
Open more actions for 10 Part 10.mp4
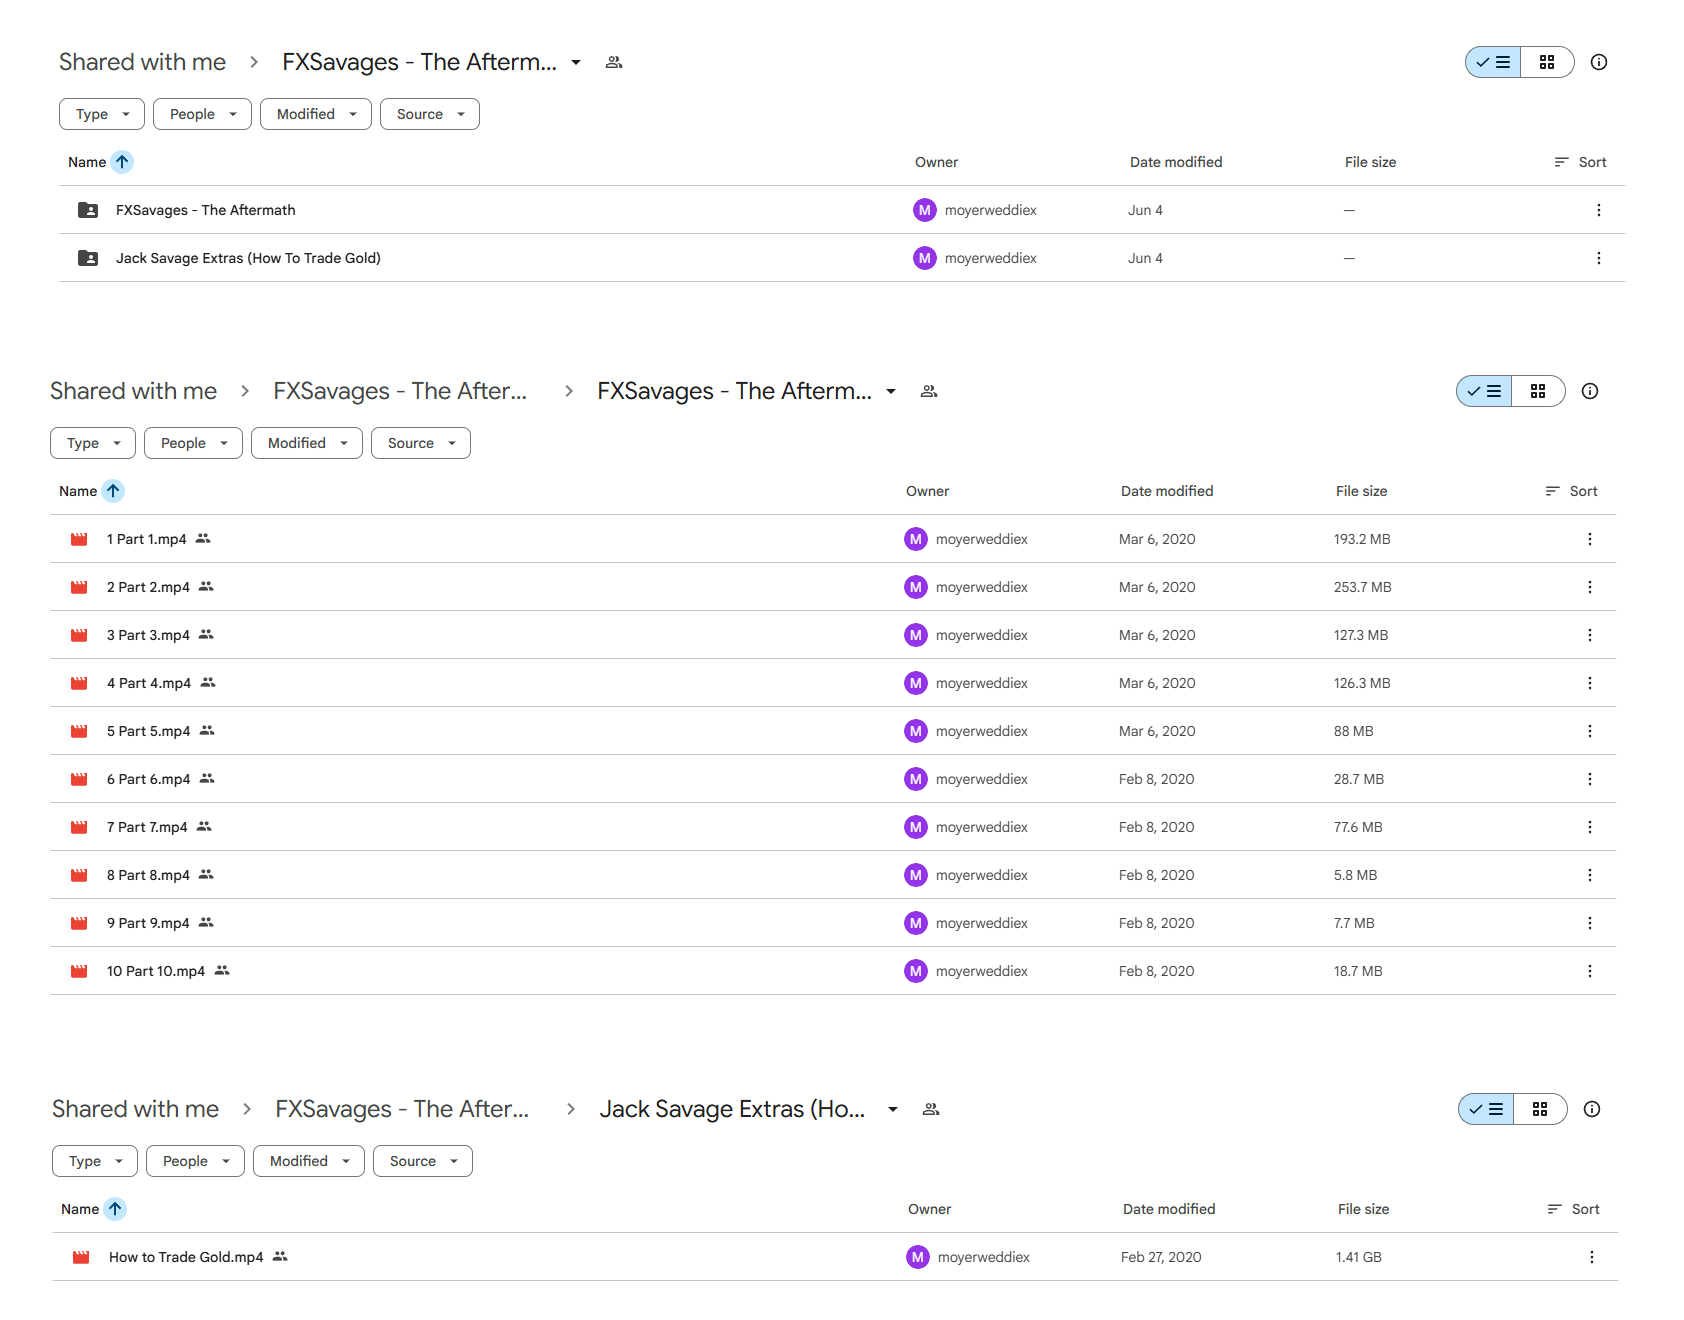(x=1590, y=971)
